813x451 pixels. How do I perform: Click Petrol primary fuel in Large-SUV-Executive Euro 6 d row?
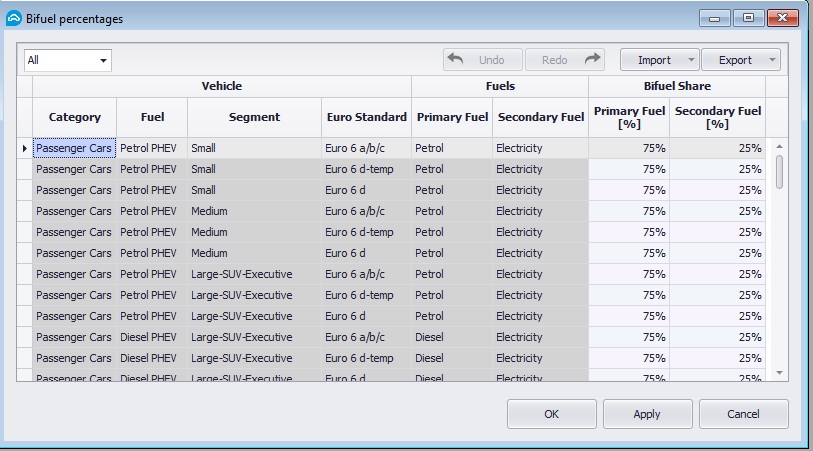(x=452, y=316)
